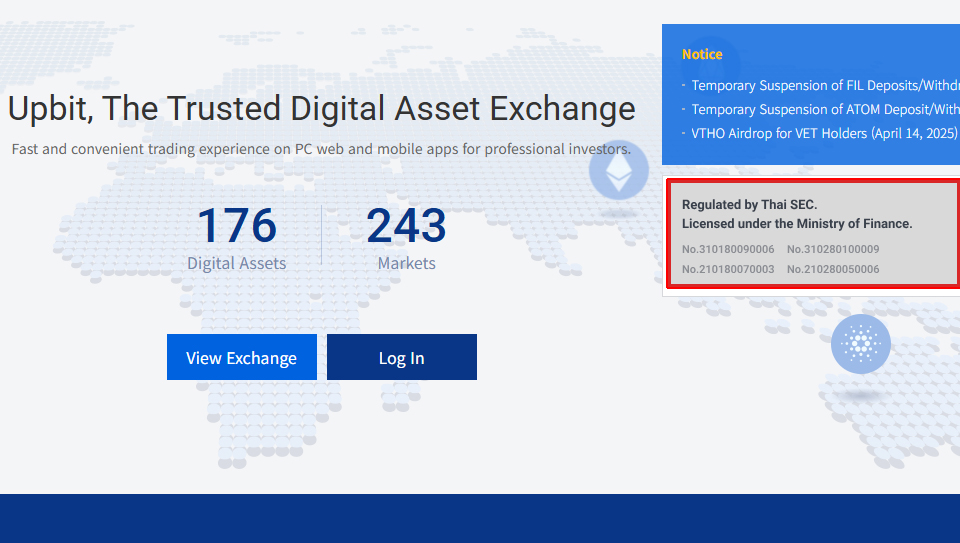Select the 176 Digital Assets figure
Screen dimensions: 960x543
point(237,237)
